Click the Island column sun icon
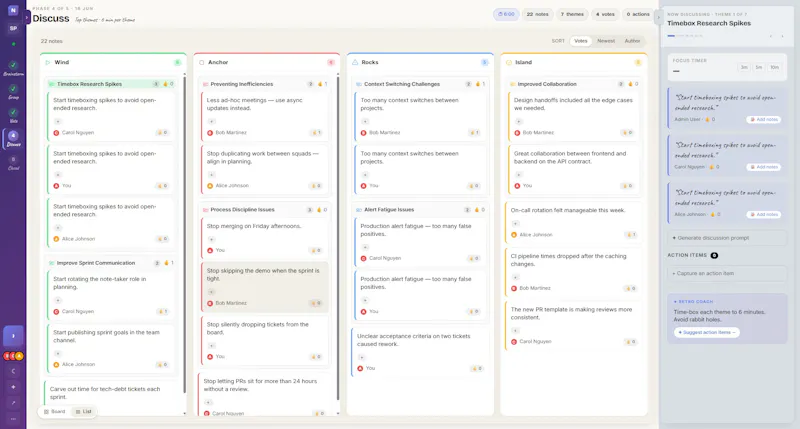Image resolution: width=800 pixels, height=429 pixels. tap(509, 62)
